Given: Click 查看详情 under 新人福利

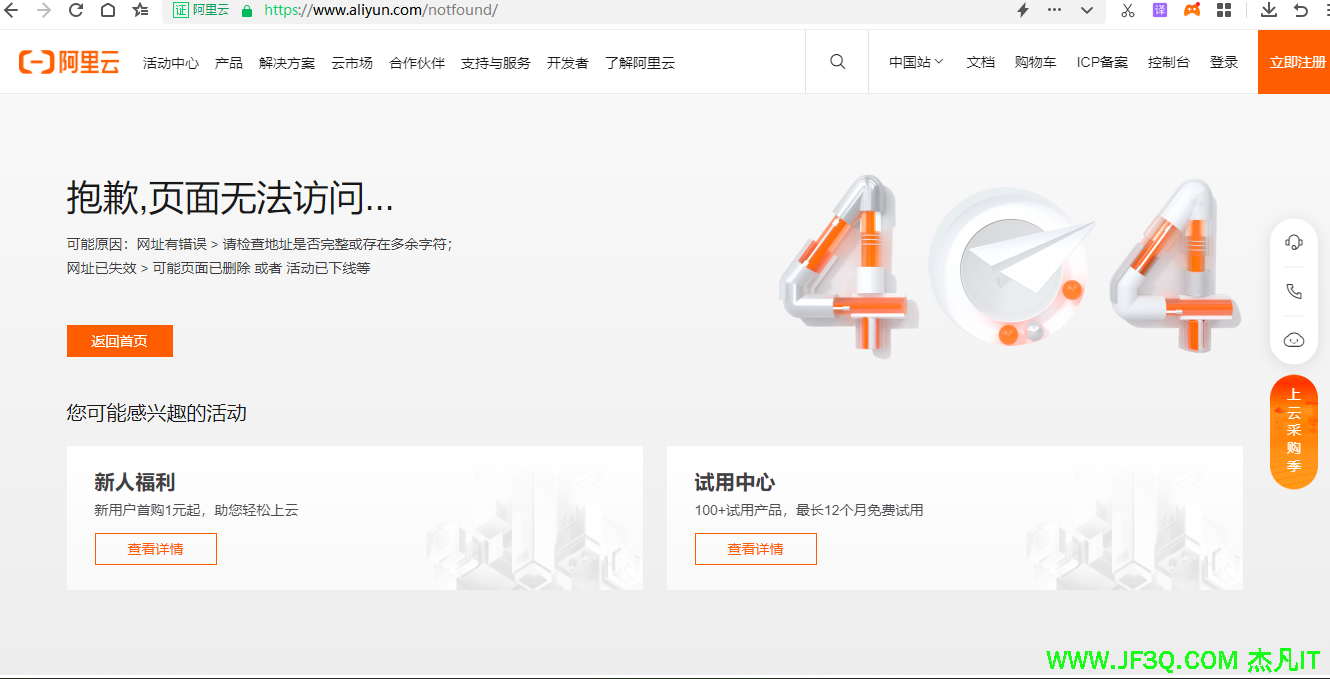Looking at the screenshot, I should (156, 549).
